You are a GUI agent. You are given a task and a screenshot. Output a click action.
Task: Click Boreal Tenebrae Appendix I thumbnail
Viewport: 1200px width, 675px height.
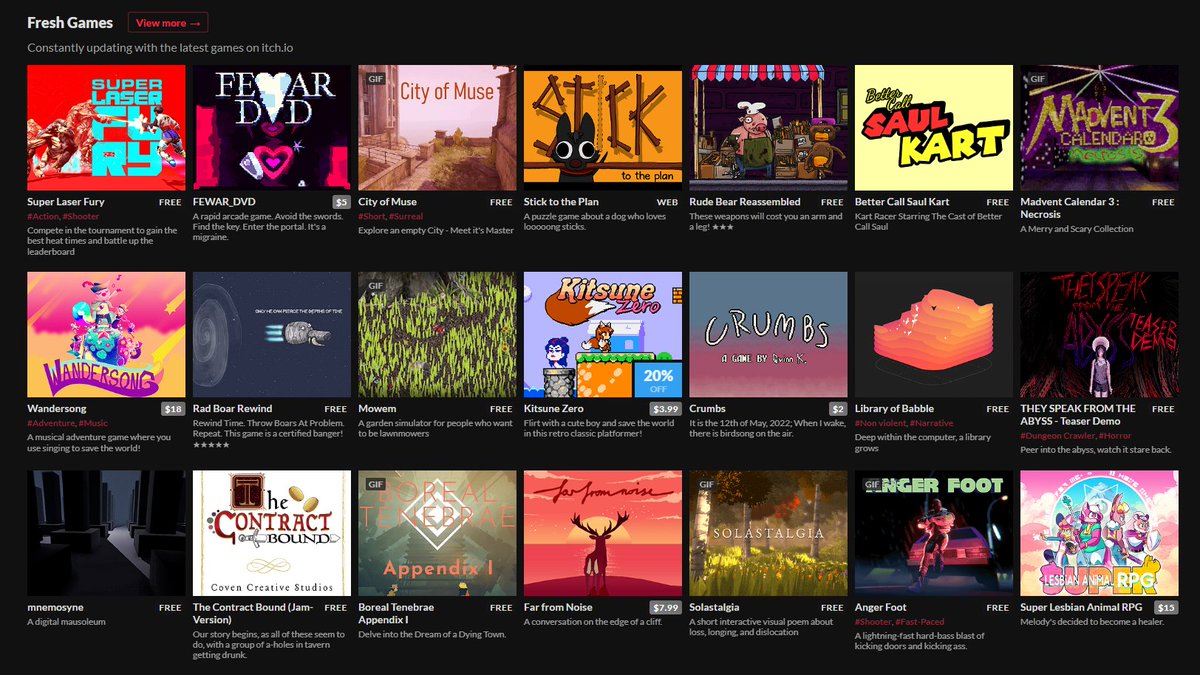click(x=437, y=533)
